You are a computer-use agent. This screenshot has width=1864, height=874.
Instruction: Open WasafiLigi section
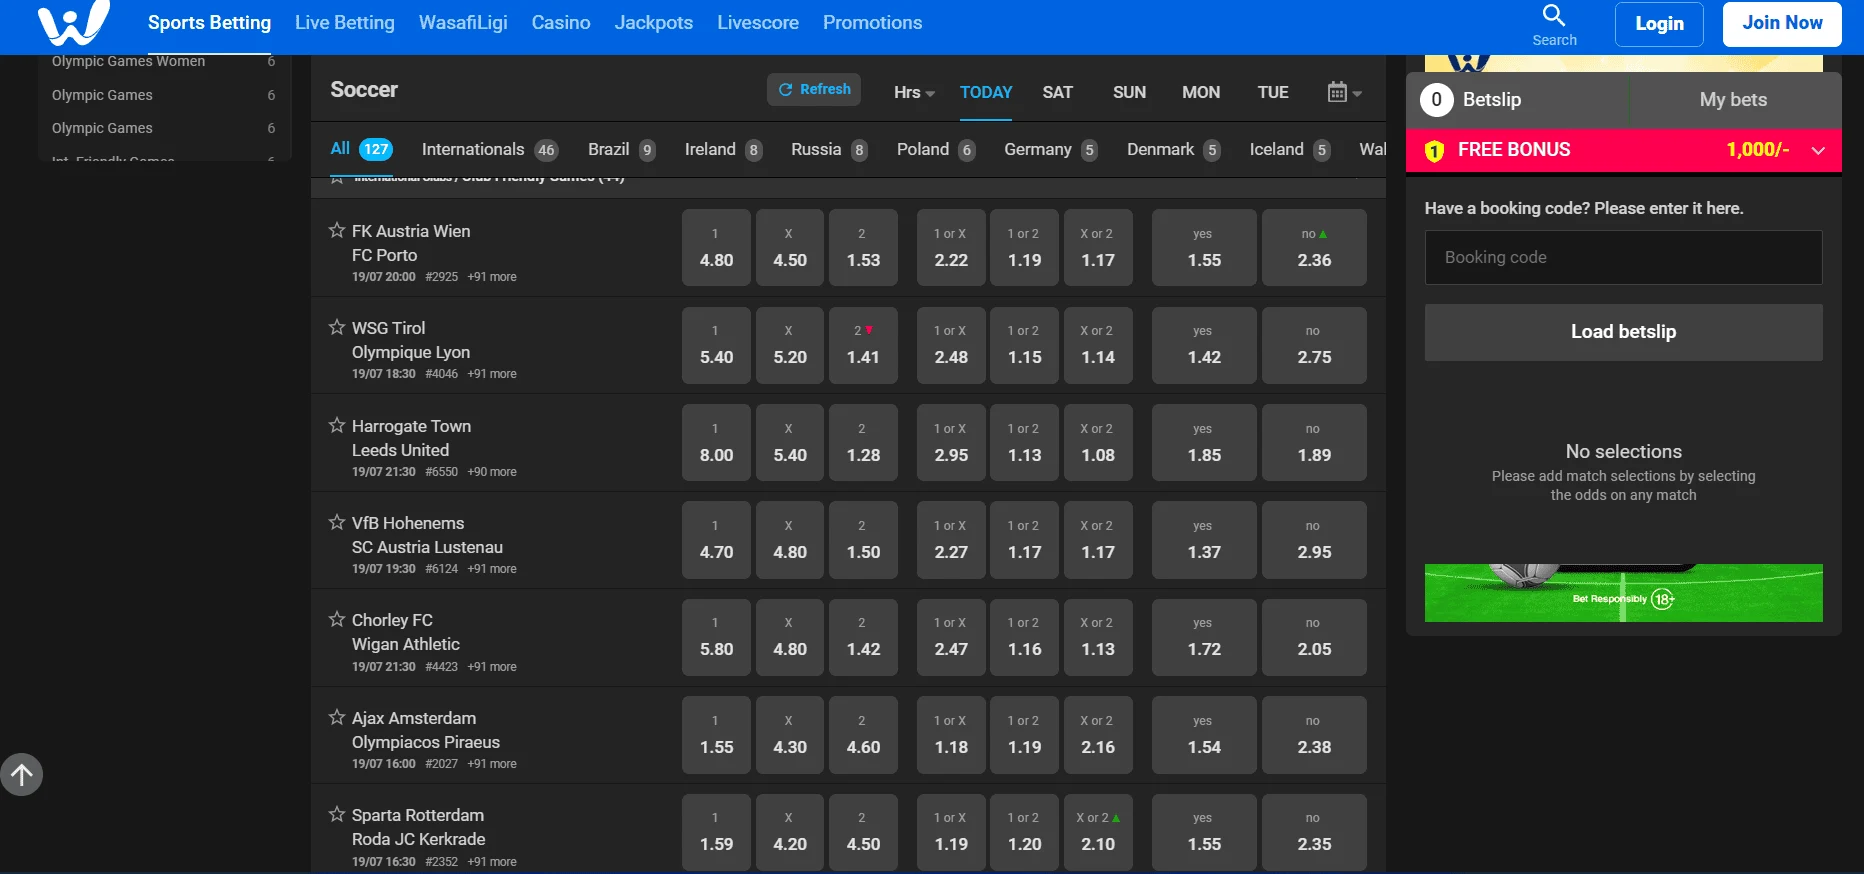pyautogui.click(x=463, y=22)
